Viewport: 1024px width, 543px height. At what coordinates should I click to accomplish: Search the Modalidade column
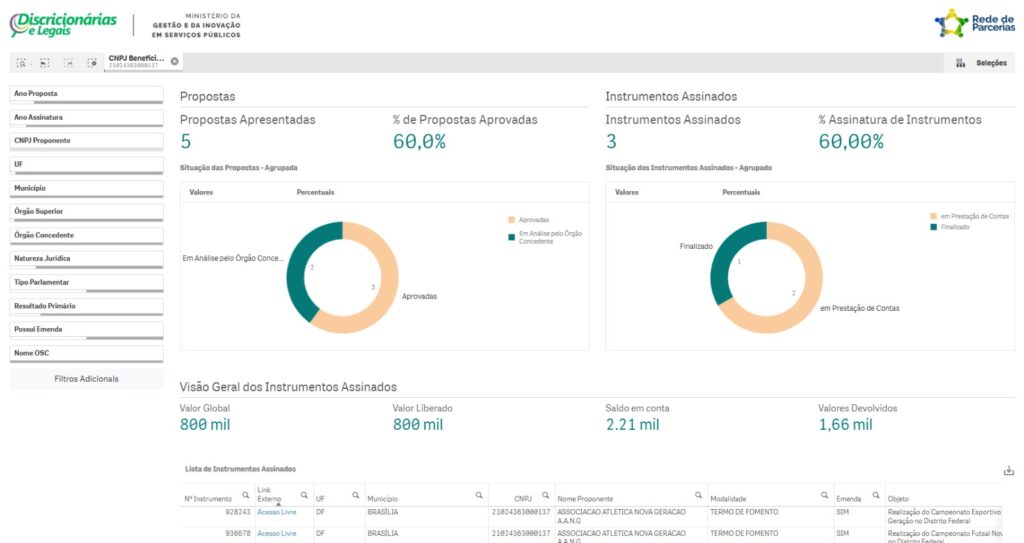tap(824, 495)
